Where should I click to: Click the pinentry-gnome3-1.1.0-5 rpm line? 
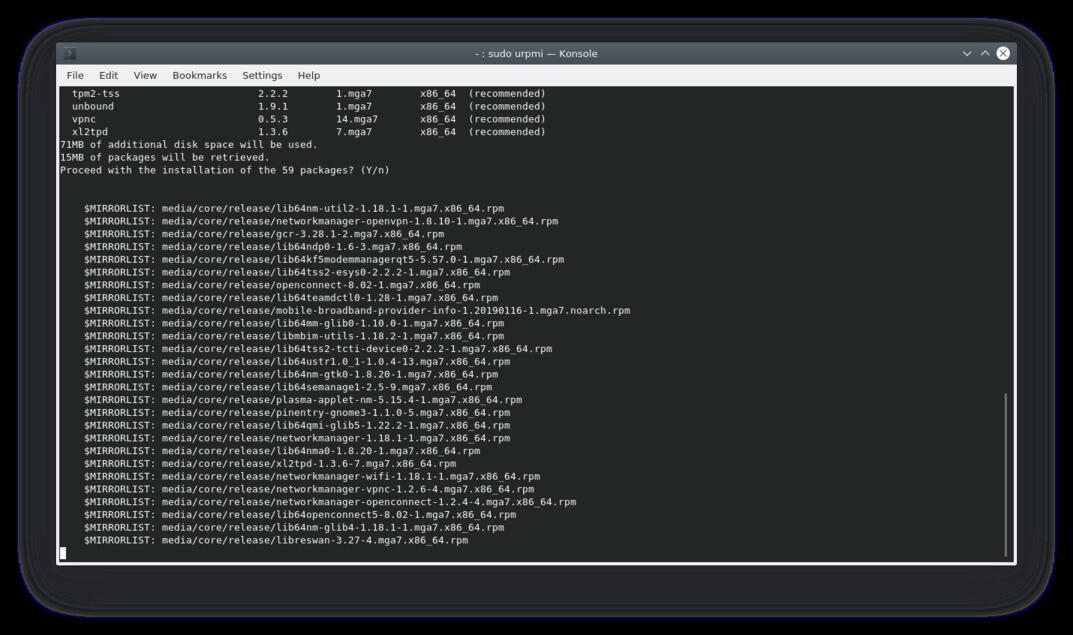297,413
